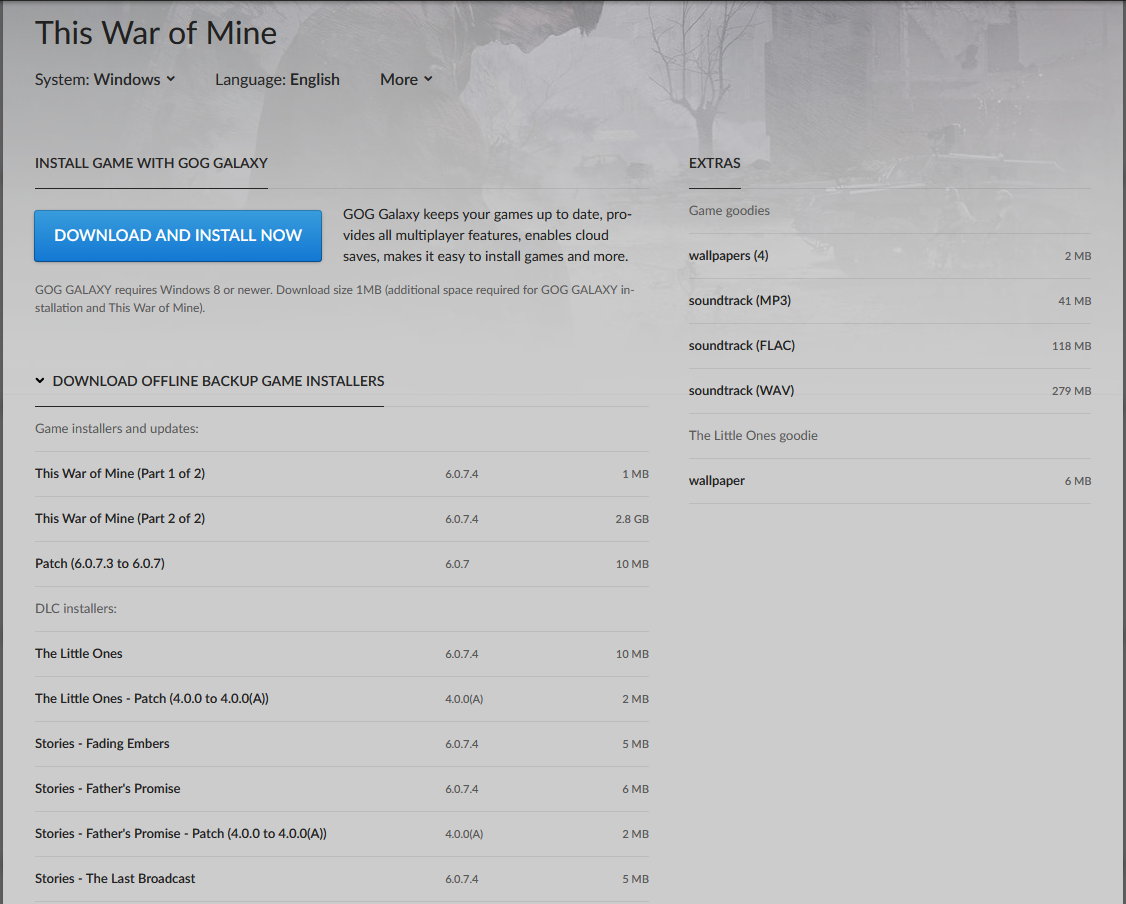Click the Language: English selector
This screenshot has width=1126, height=904.
tap(277, 80)
